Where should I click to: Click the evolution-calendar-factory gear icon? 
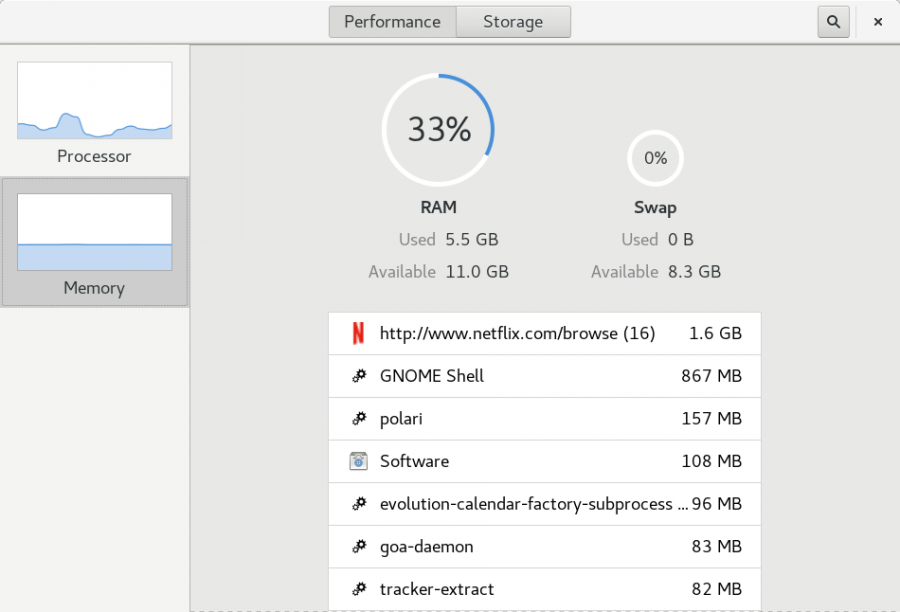(x=357, y=504)
